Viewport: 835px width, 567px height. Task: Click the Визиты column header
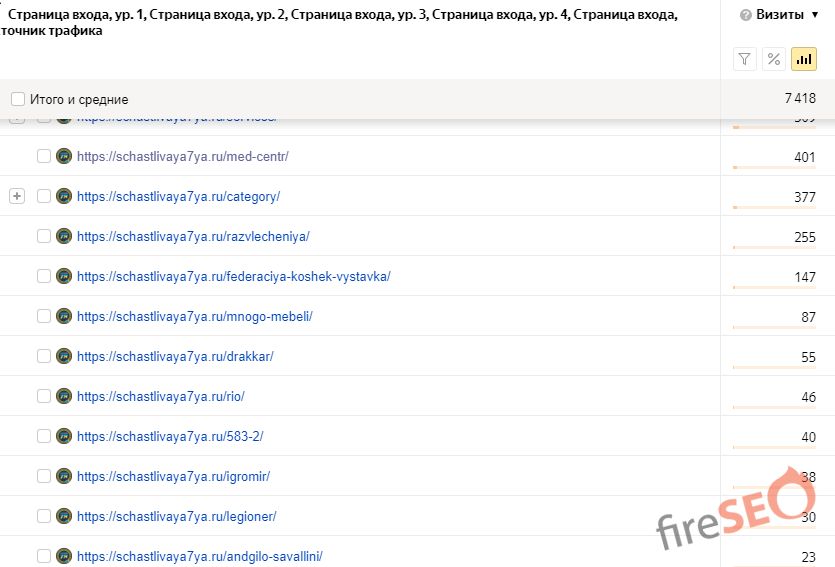coord(781,15)
